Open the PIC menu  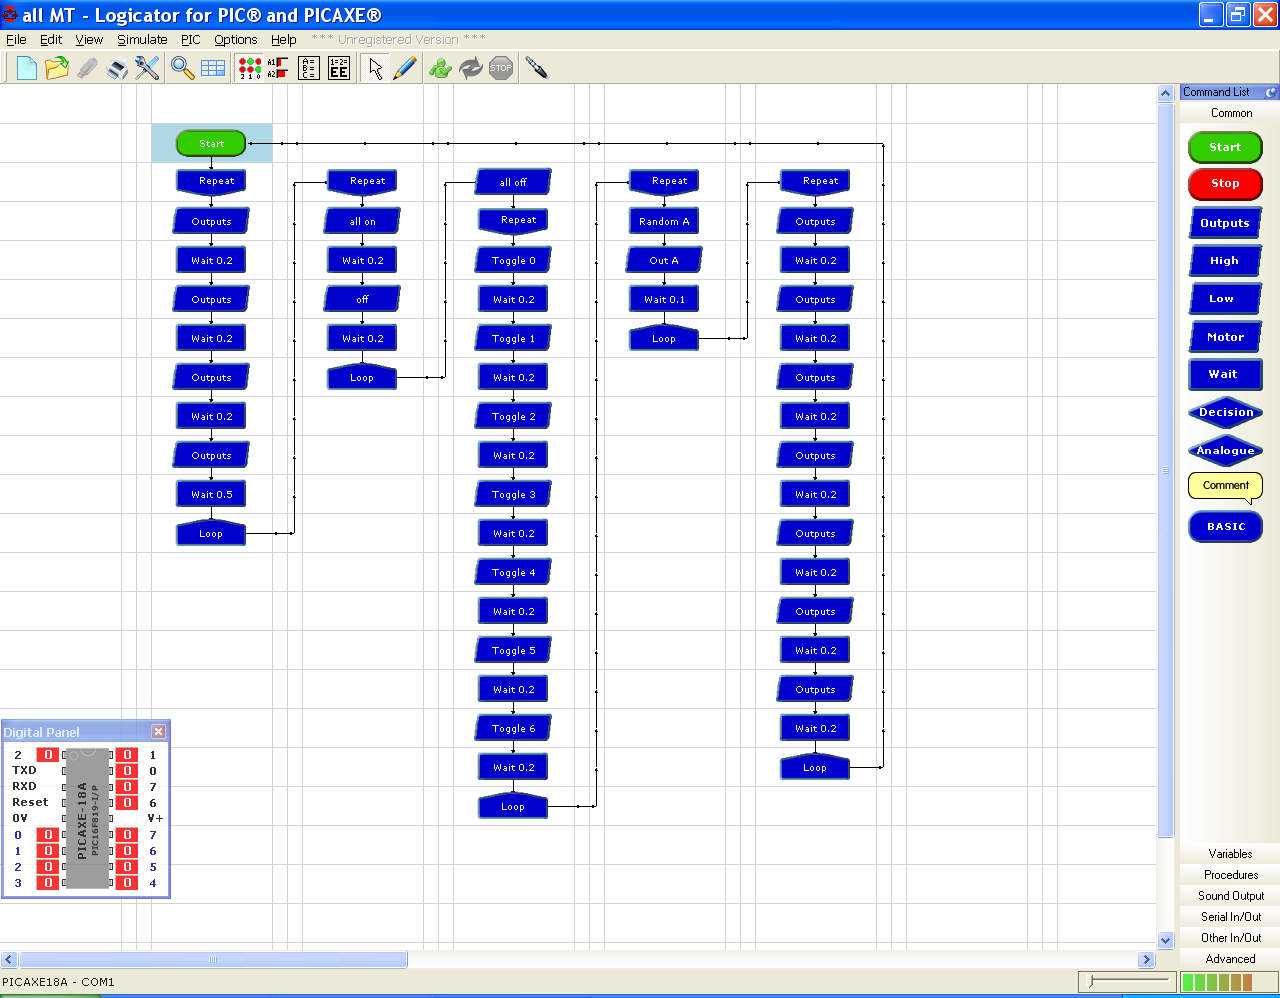(x=190, y=39)
